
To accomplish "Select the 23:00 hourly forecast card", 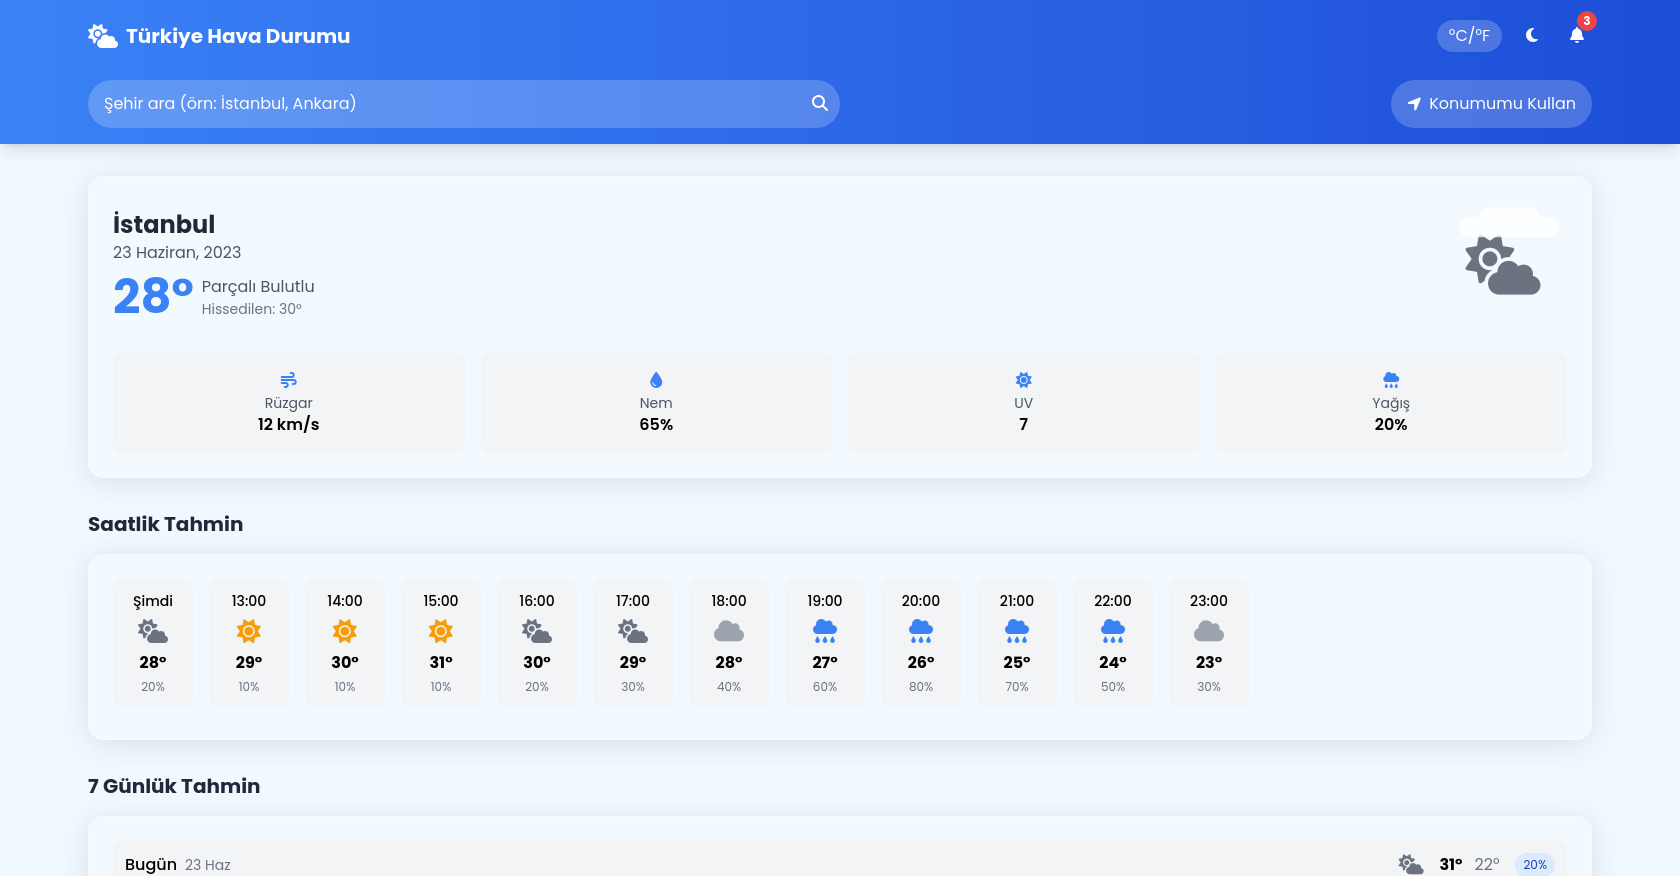I will click(x=1209, y=642).
